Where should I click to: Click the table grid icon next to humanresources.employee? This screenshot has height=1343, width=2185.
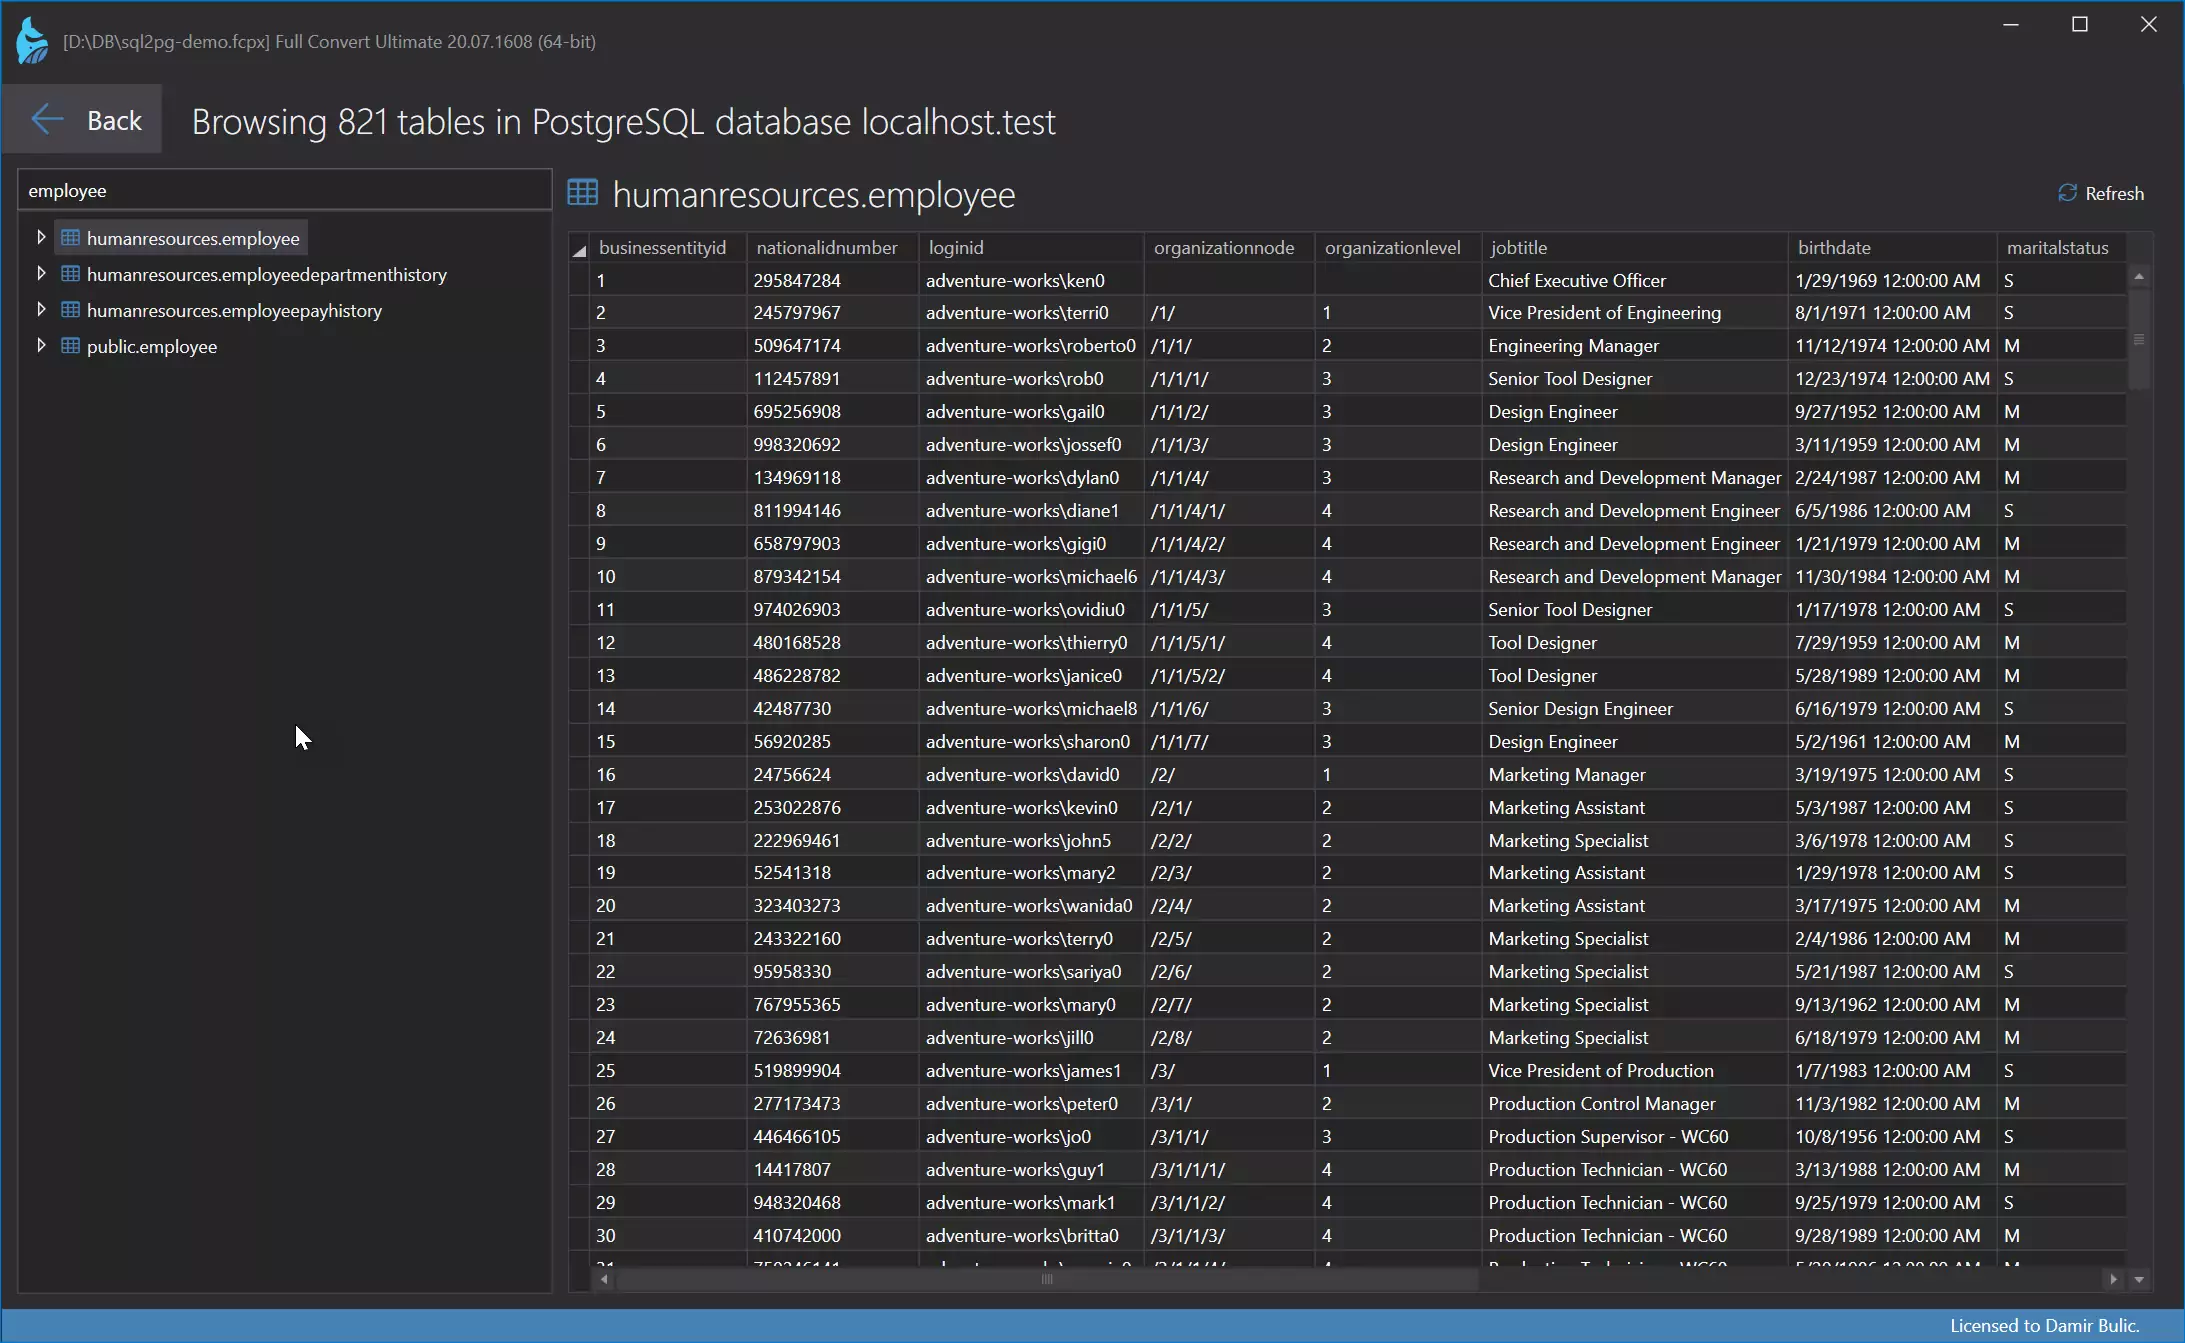coord(70,237)
